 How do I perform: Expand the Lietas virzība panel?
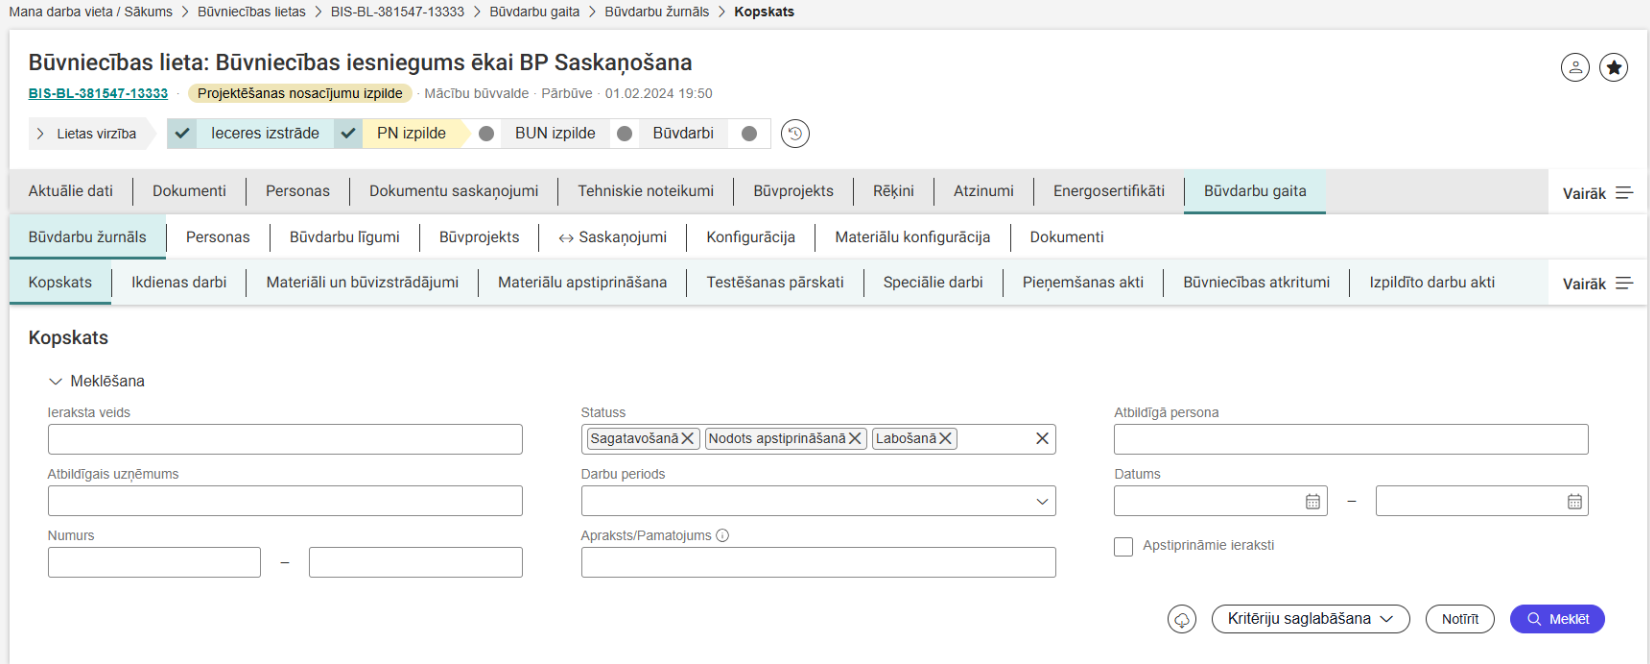[x=87, y=133]
